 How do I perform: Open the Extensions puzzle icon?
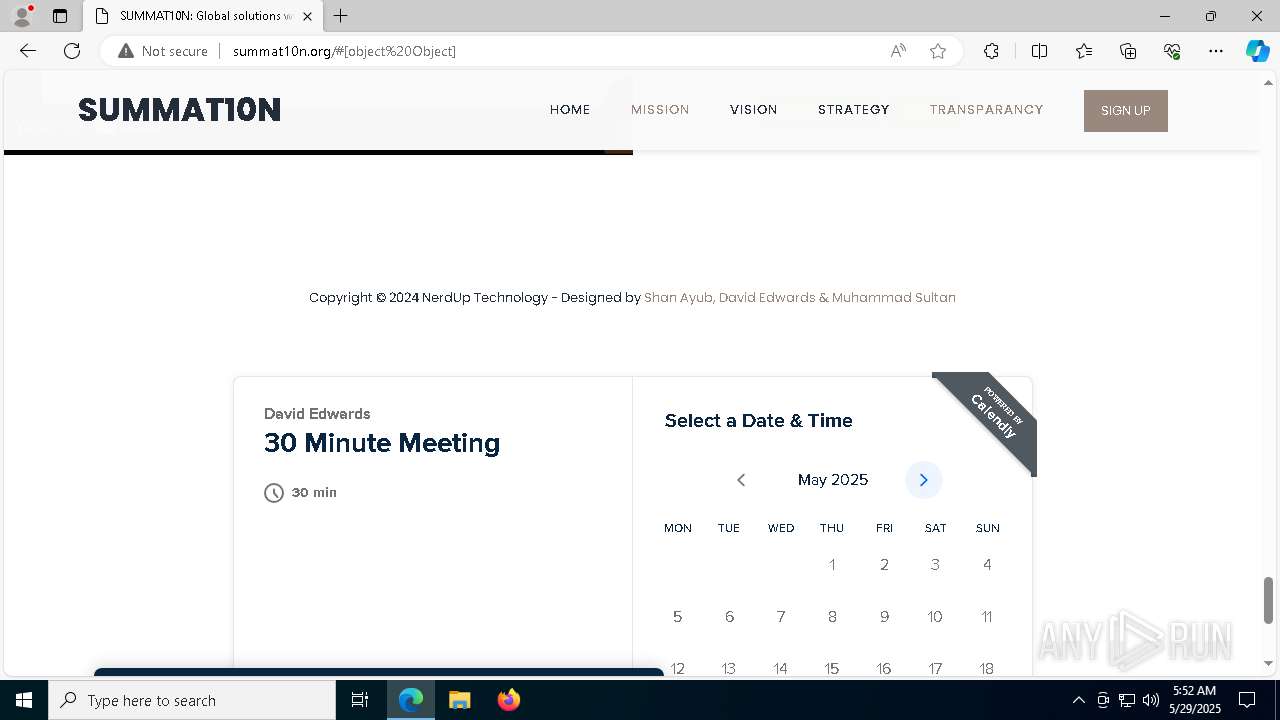click(991, 51)
